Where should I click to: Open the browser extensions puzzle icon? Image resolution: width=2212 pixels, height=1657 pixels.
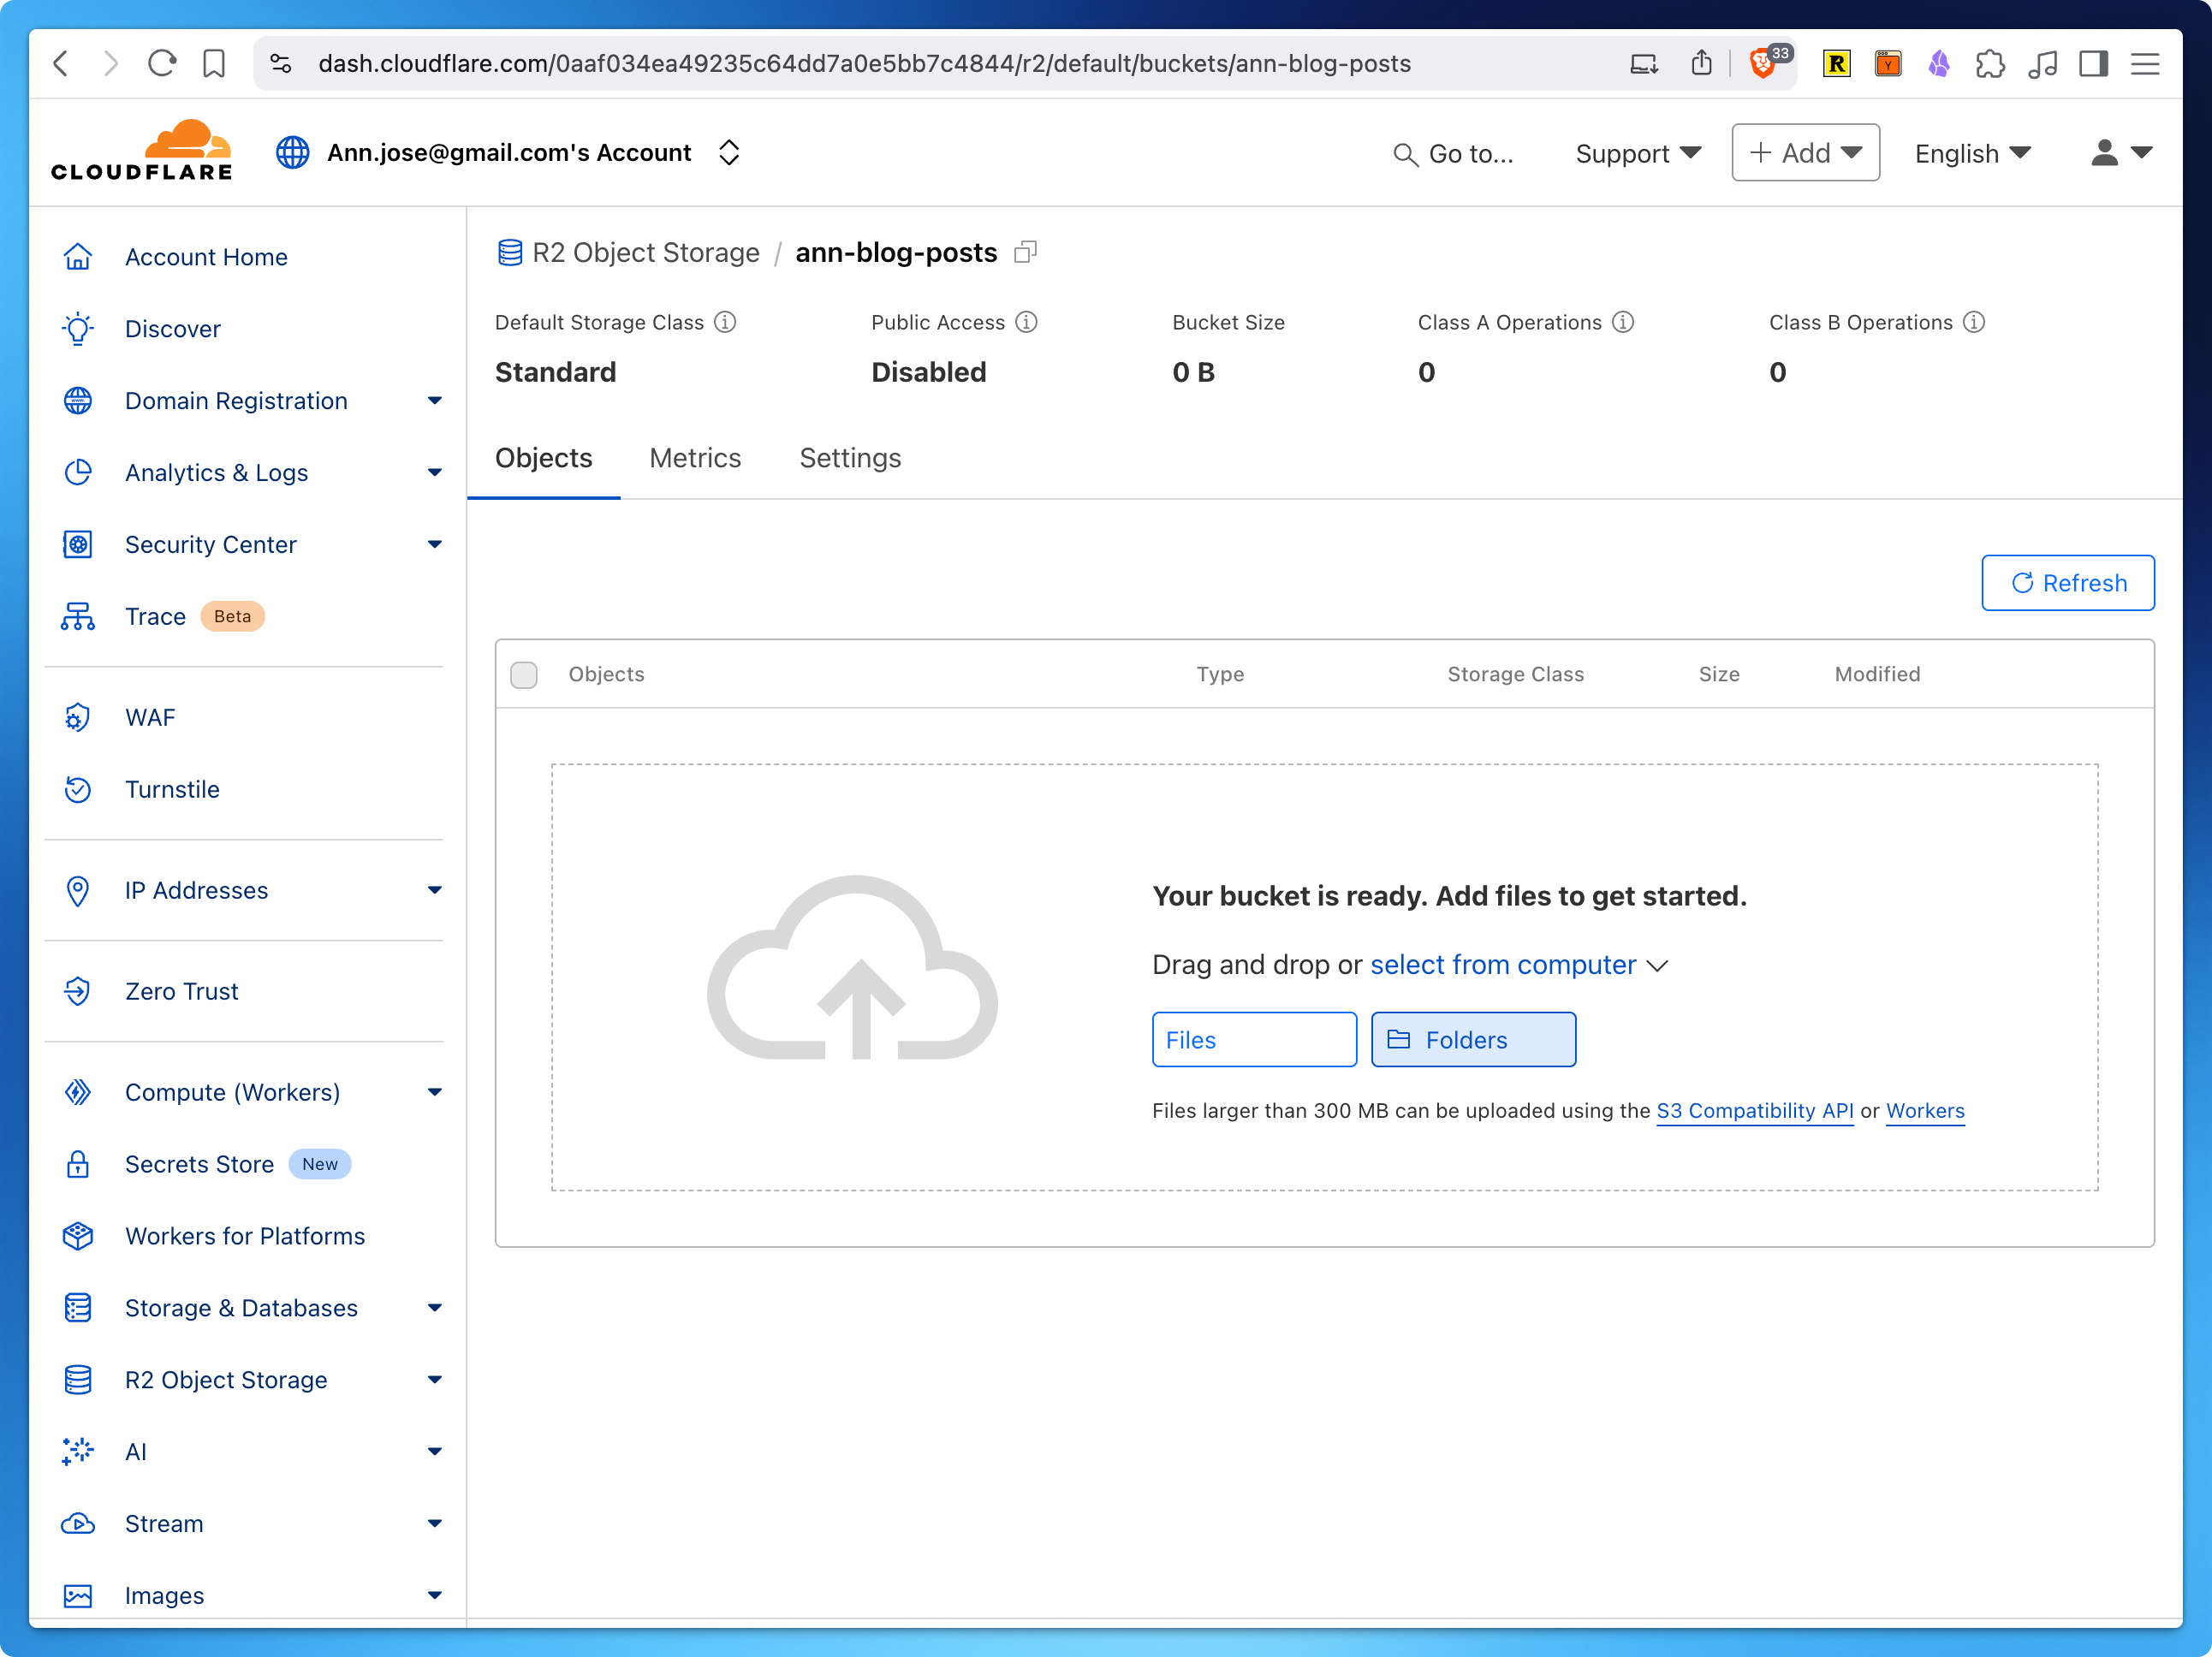[x=1990, y=64]
